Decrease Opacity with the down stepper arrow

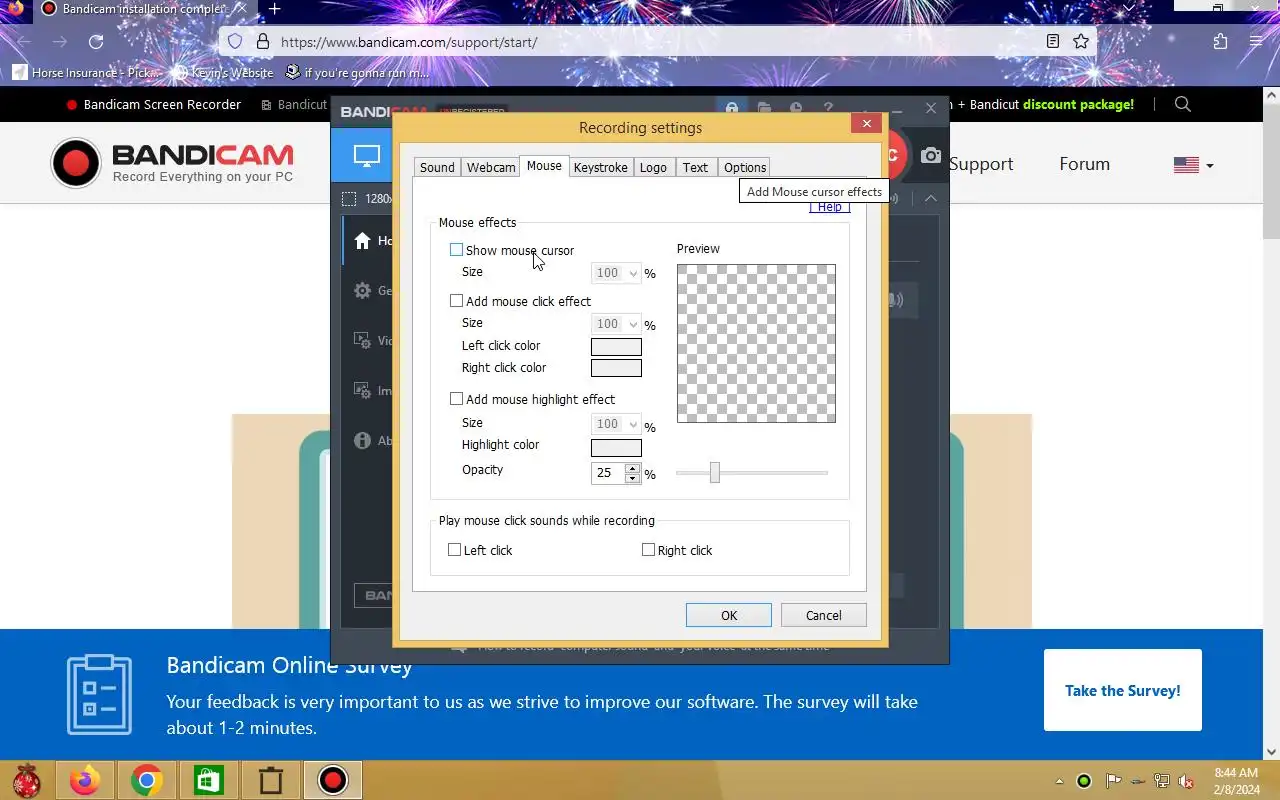click(632, 479)
